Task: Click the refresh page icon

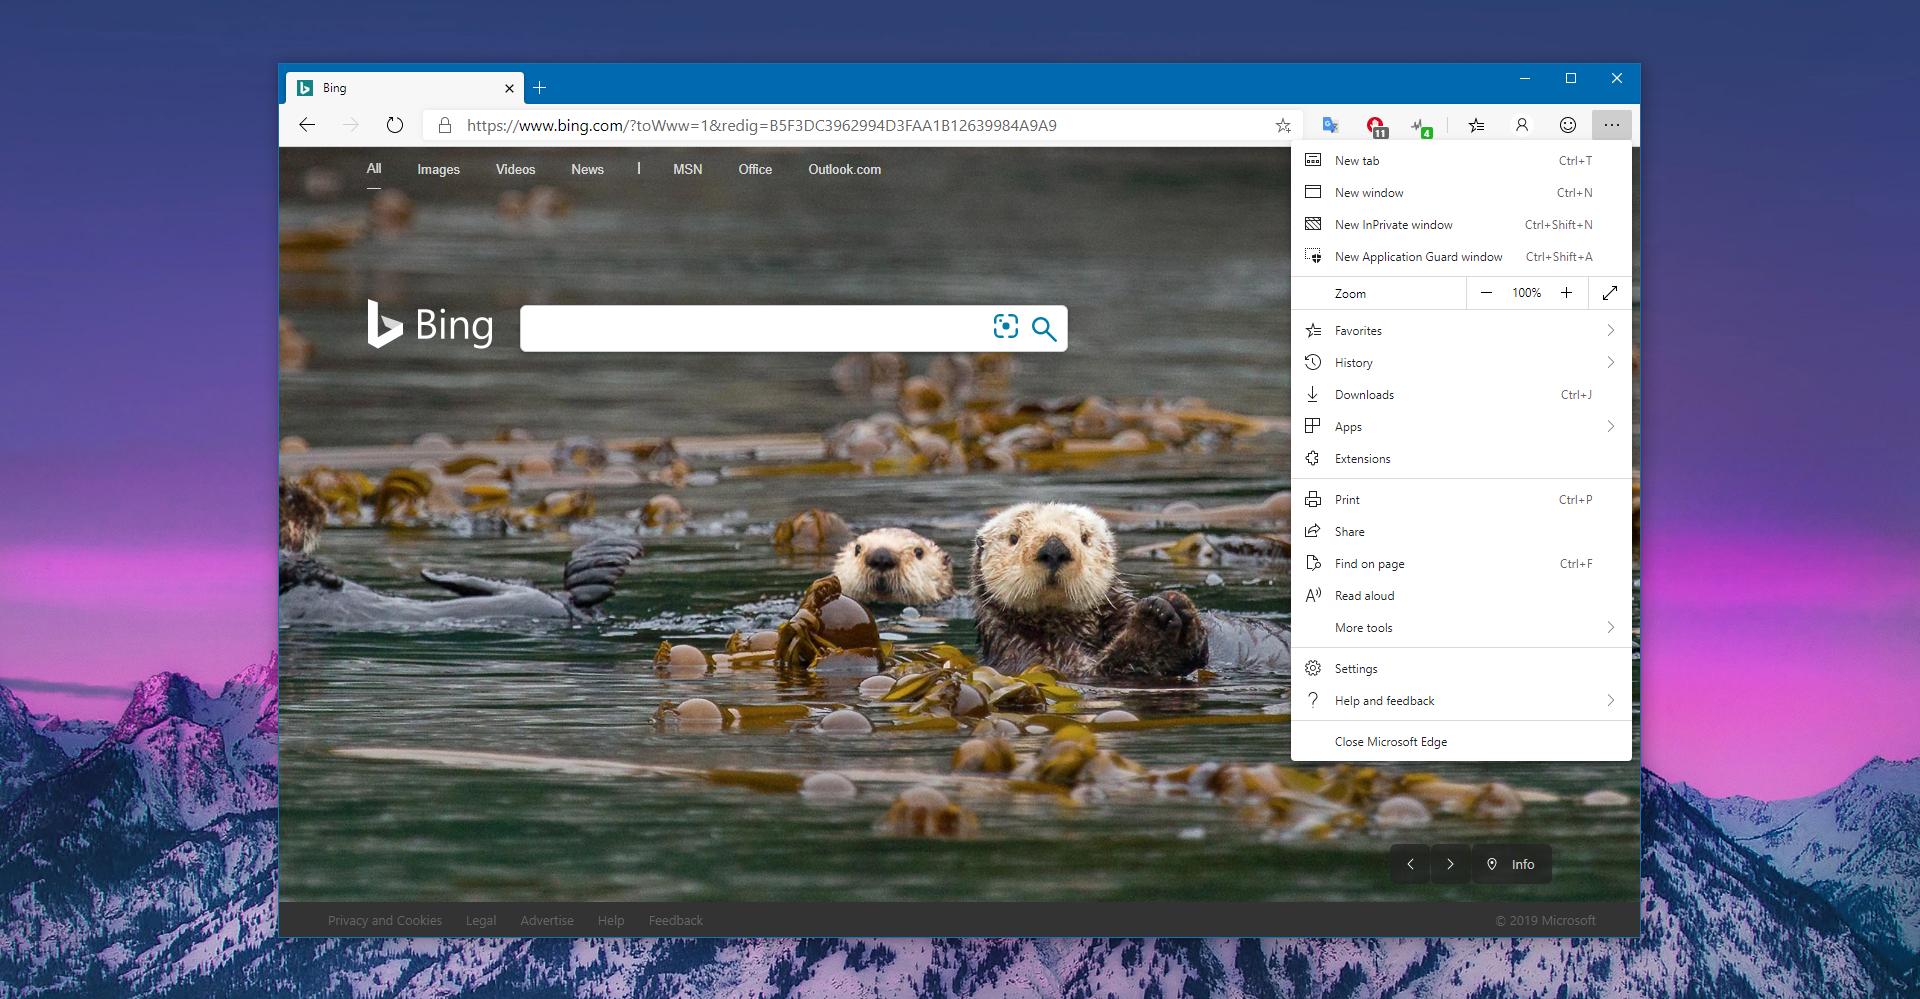Action: coord(395,125)
